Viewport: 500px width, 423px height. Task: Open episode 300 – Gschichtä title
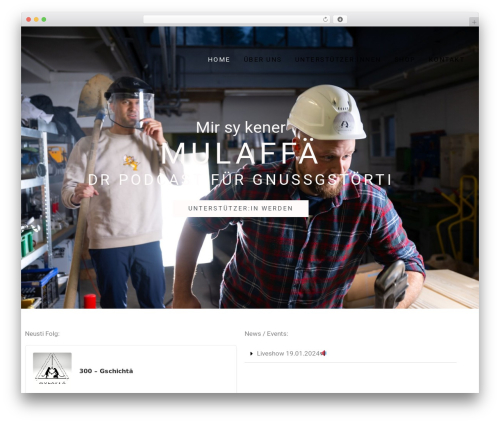[106, 371]
